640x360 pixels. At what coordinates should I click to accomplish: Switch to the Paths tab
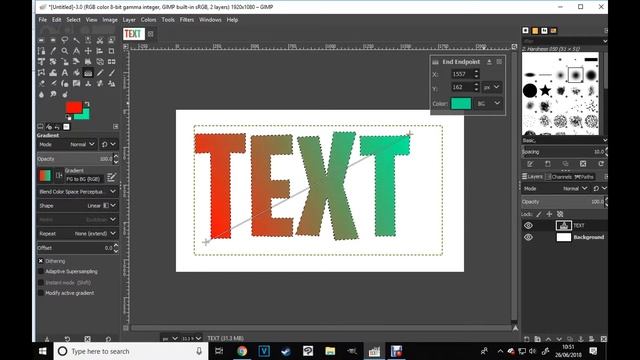[584, 177]
